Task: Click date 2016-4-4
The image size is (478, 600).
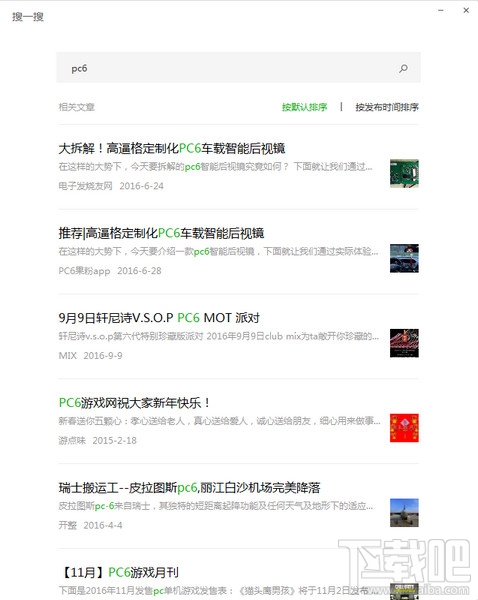Action: tap(103, 525)
